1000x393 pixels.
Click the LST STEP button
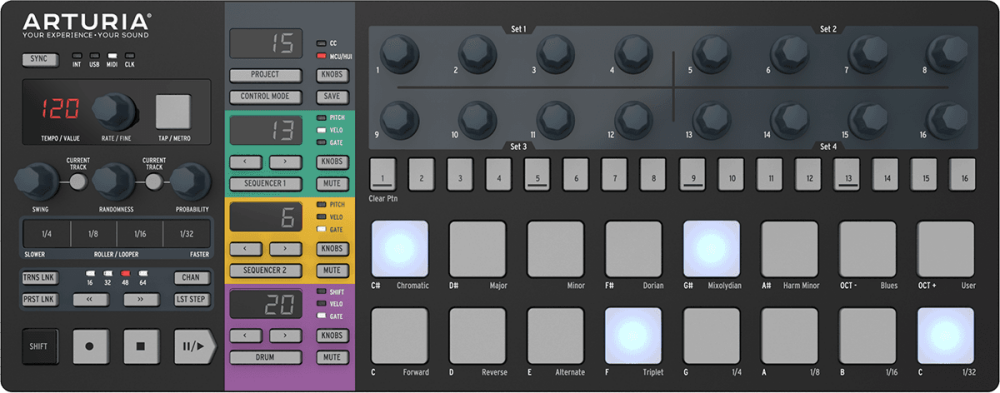click(x=192, y=299)
